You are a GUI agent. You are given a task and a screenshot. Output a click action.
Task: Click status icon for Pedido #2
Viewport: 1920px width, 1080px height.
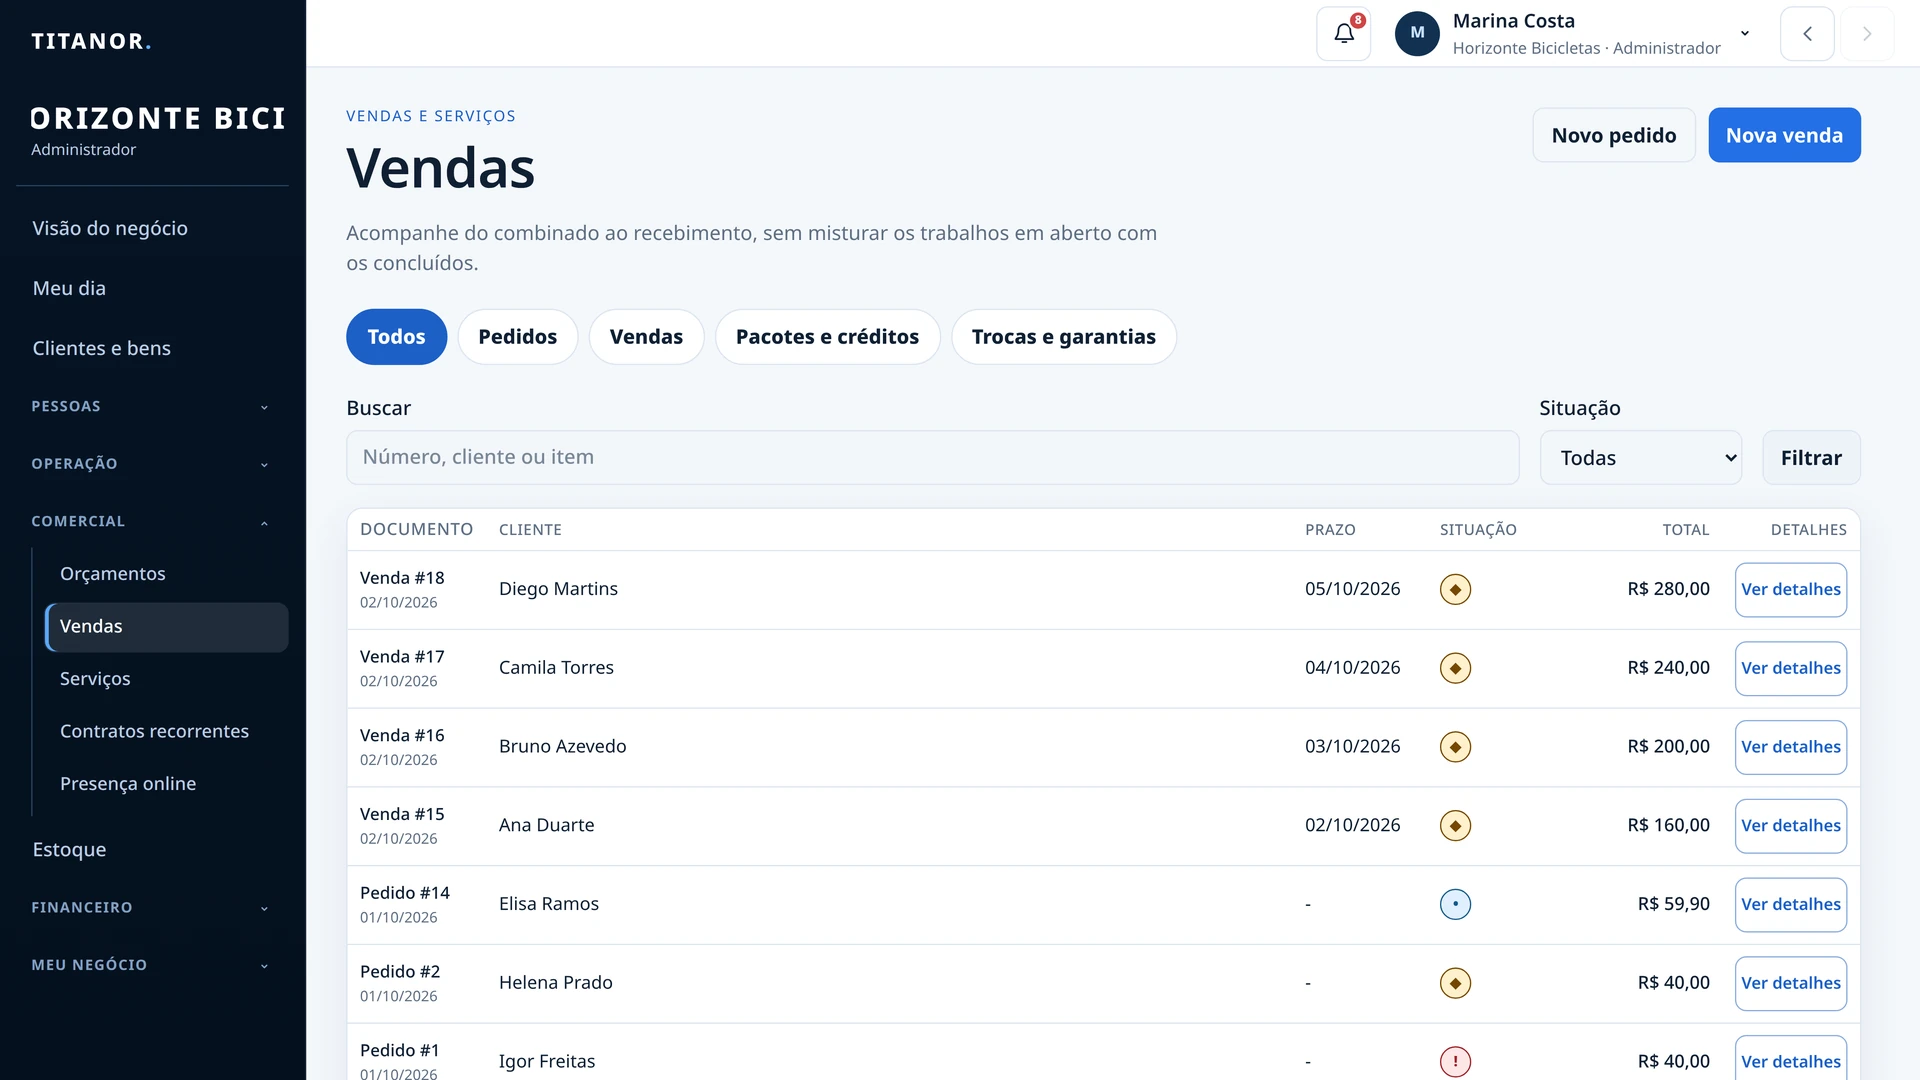(x=1455, y=984)
